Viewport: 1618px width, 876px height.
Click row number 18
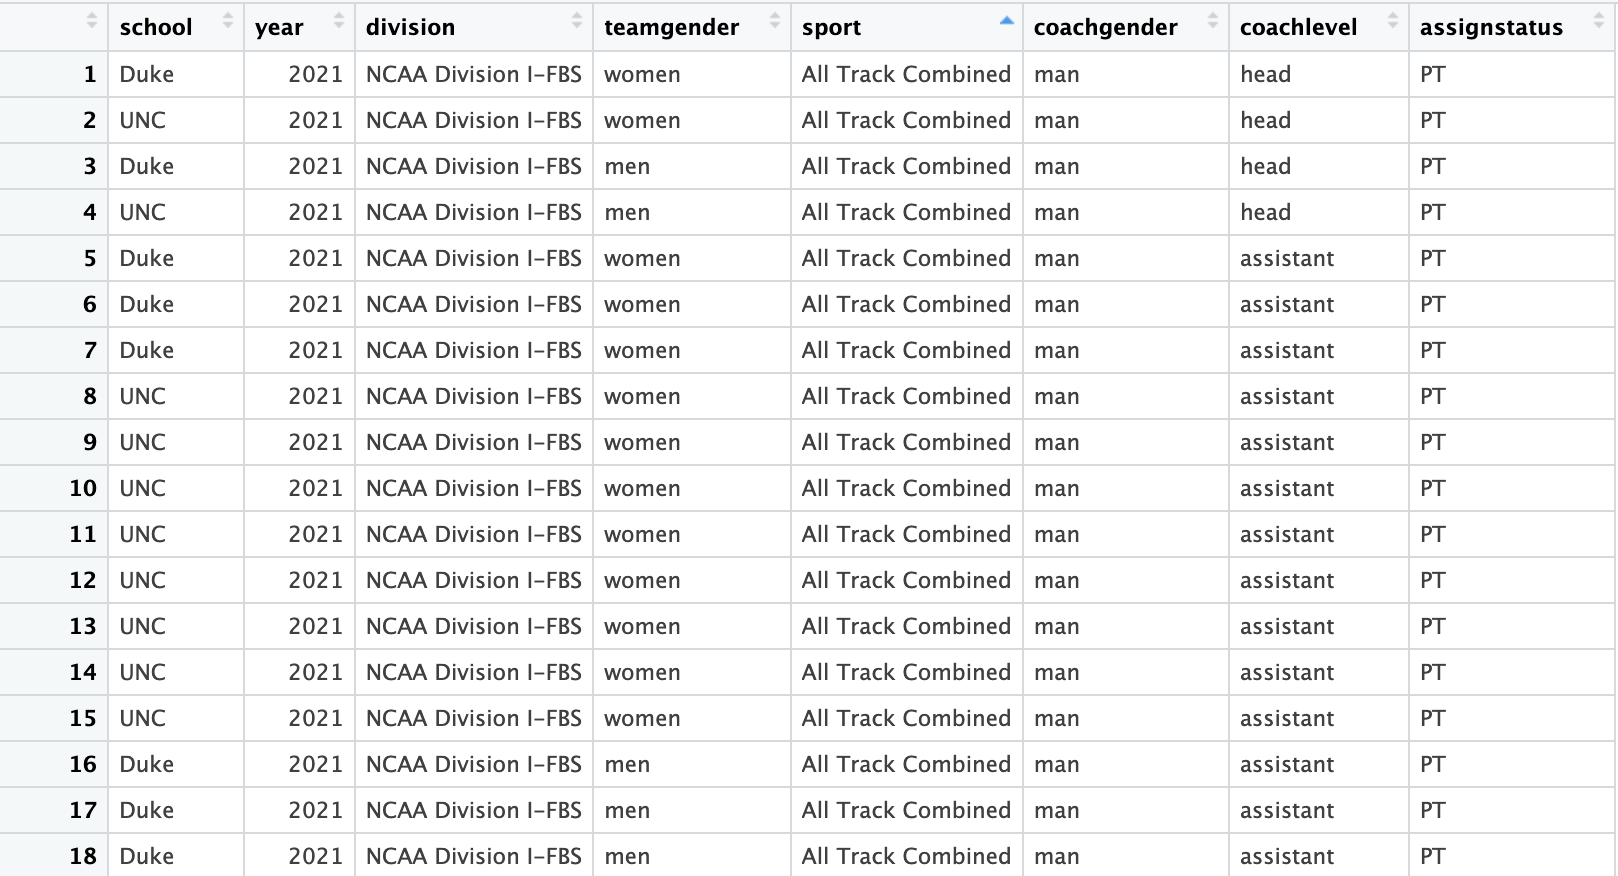[x=83, y=857]
